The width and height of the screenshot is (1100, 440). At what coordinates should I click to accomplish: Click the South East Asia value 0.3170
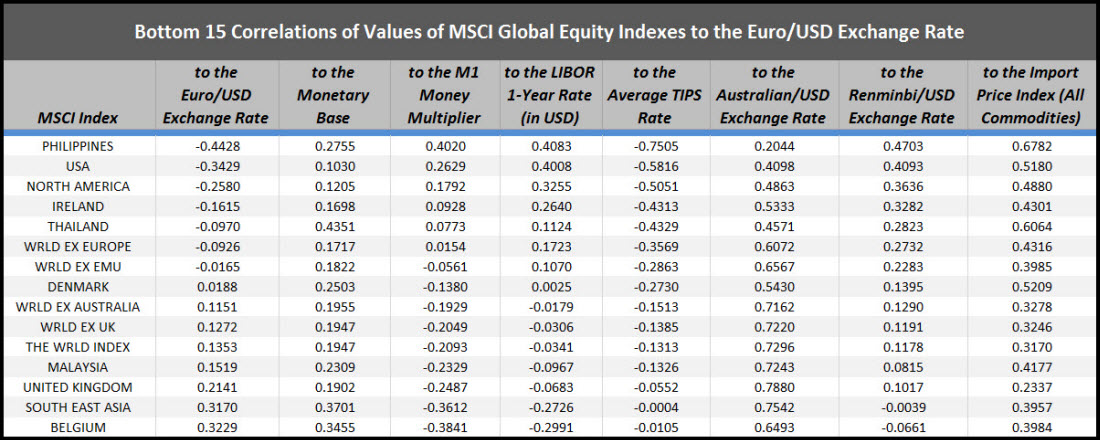pyautogui.click(x=216, y=407)
